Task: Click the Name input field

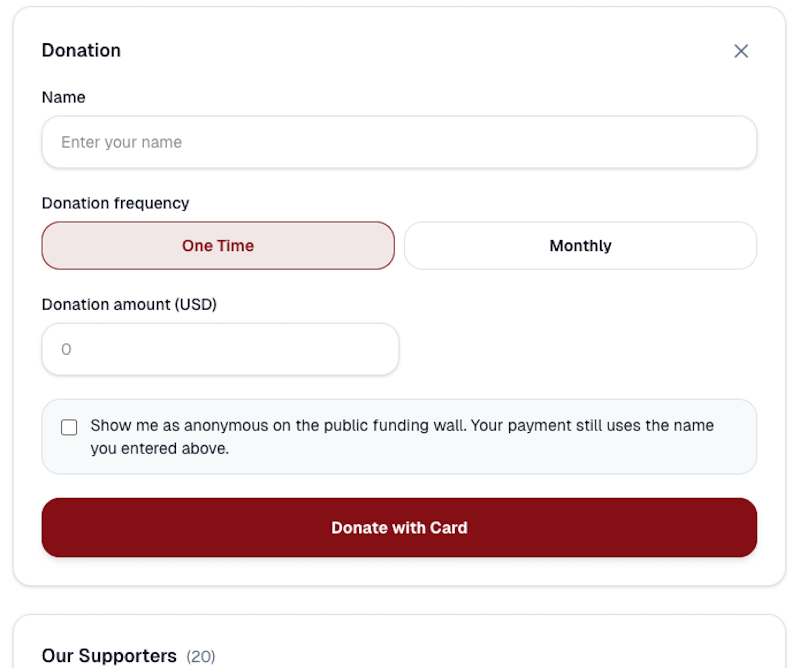Action: (x=399, y=142)
